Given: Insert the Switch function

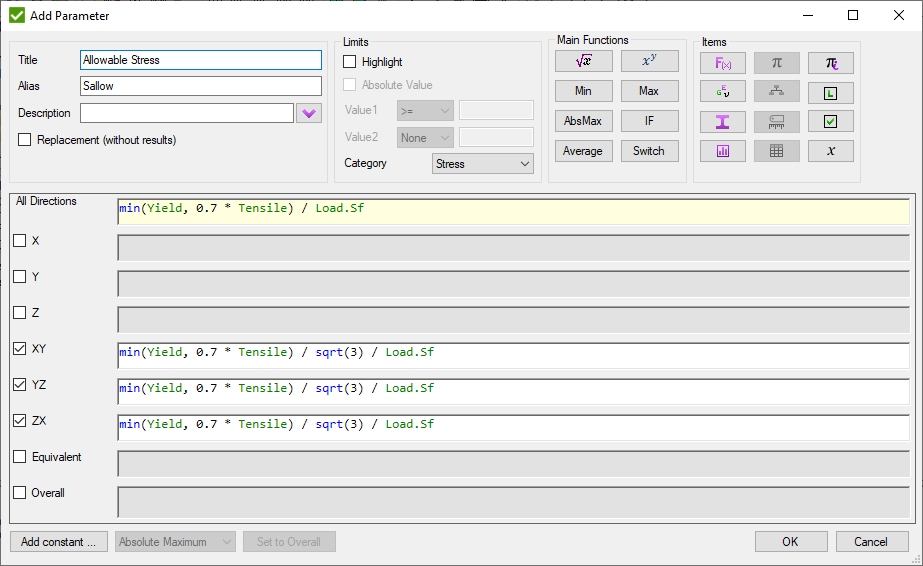Looking at the screenshot, I should point(649,151).
